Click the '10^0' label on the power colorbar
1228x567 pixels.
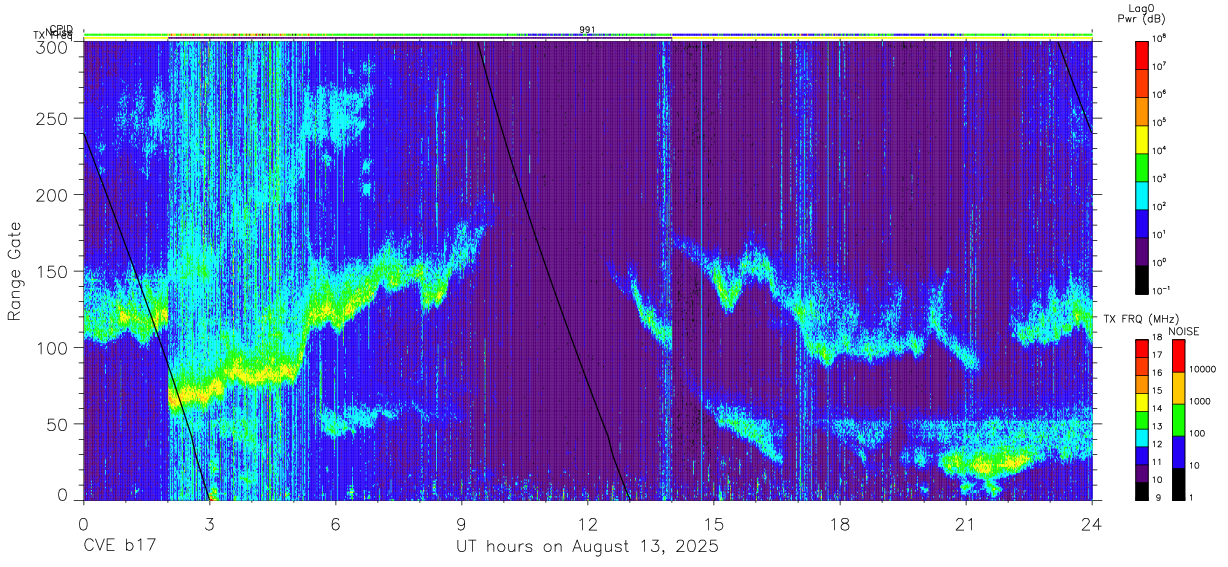(1157, 262)
